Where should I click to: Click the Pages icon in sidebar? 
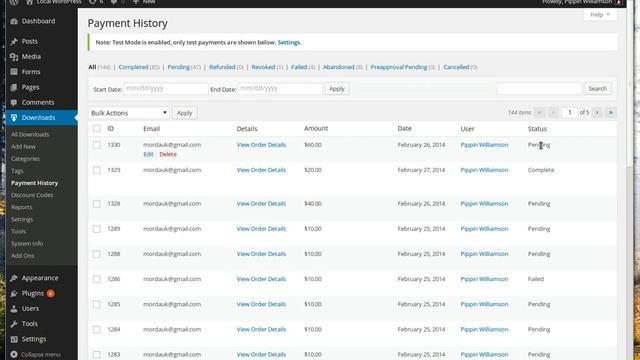(x=14, y=87)
